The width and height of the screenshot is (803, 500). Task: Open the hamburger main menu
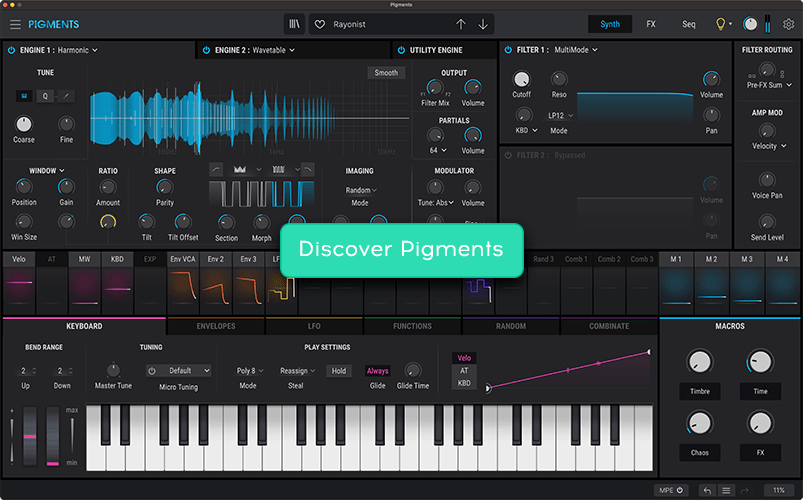coord(15,24)
